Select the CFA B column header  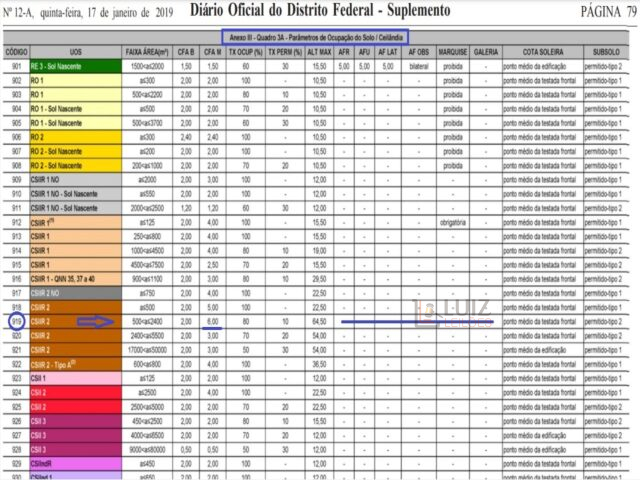(186, 52)
